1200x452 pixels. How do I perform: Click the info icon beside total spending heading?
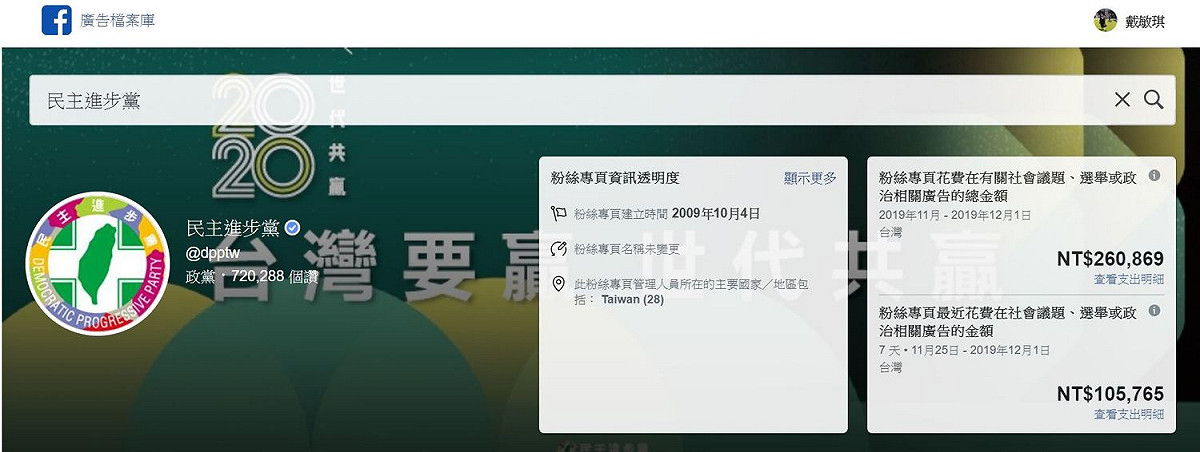tap(1154, 175)
